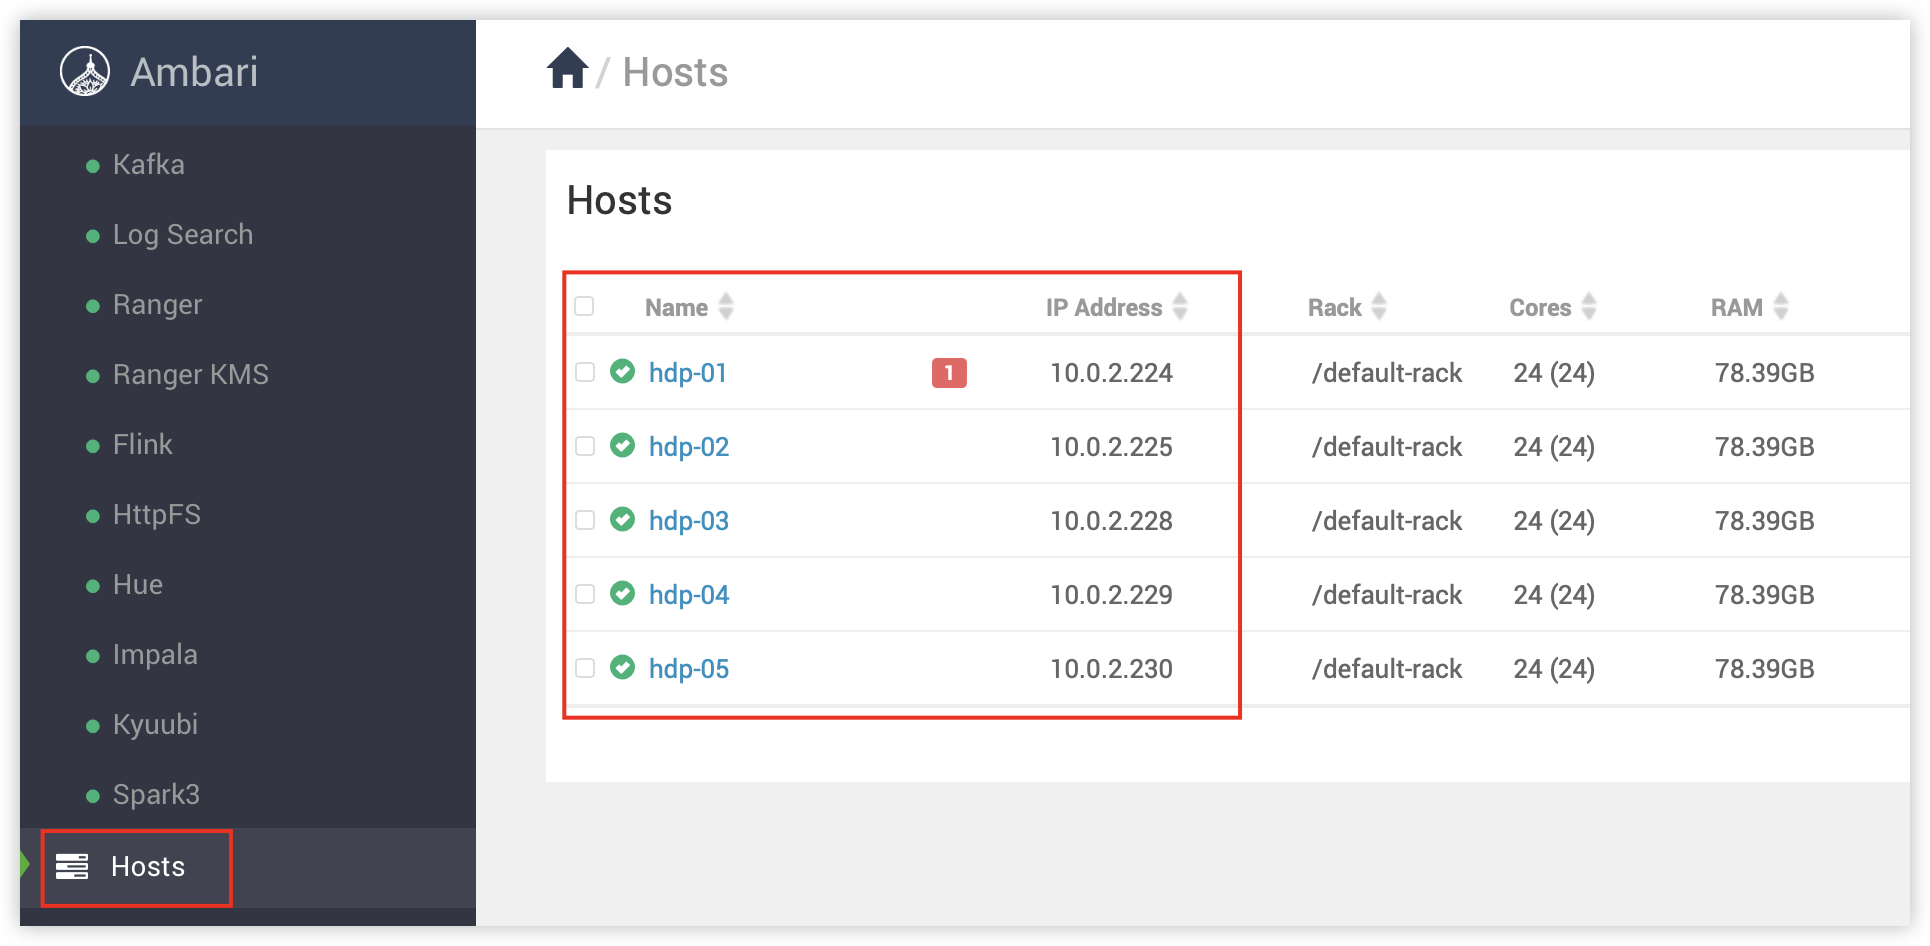This screenshot has width=1930, height=946.
Task: Click the green status dot next to Kafka
Action: tap(91, 163)
